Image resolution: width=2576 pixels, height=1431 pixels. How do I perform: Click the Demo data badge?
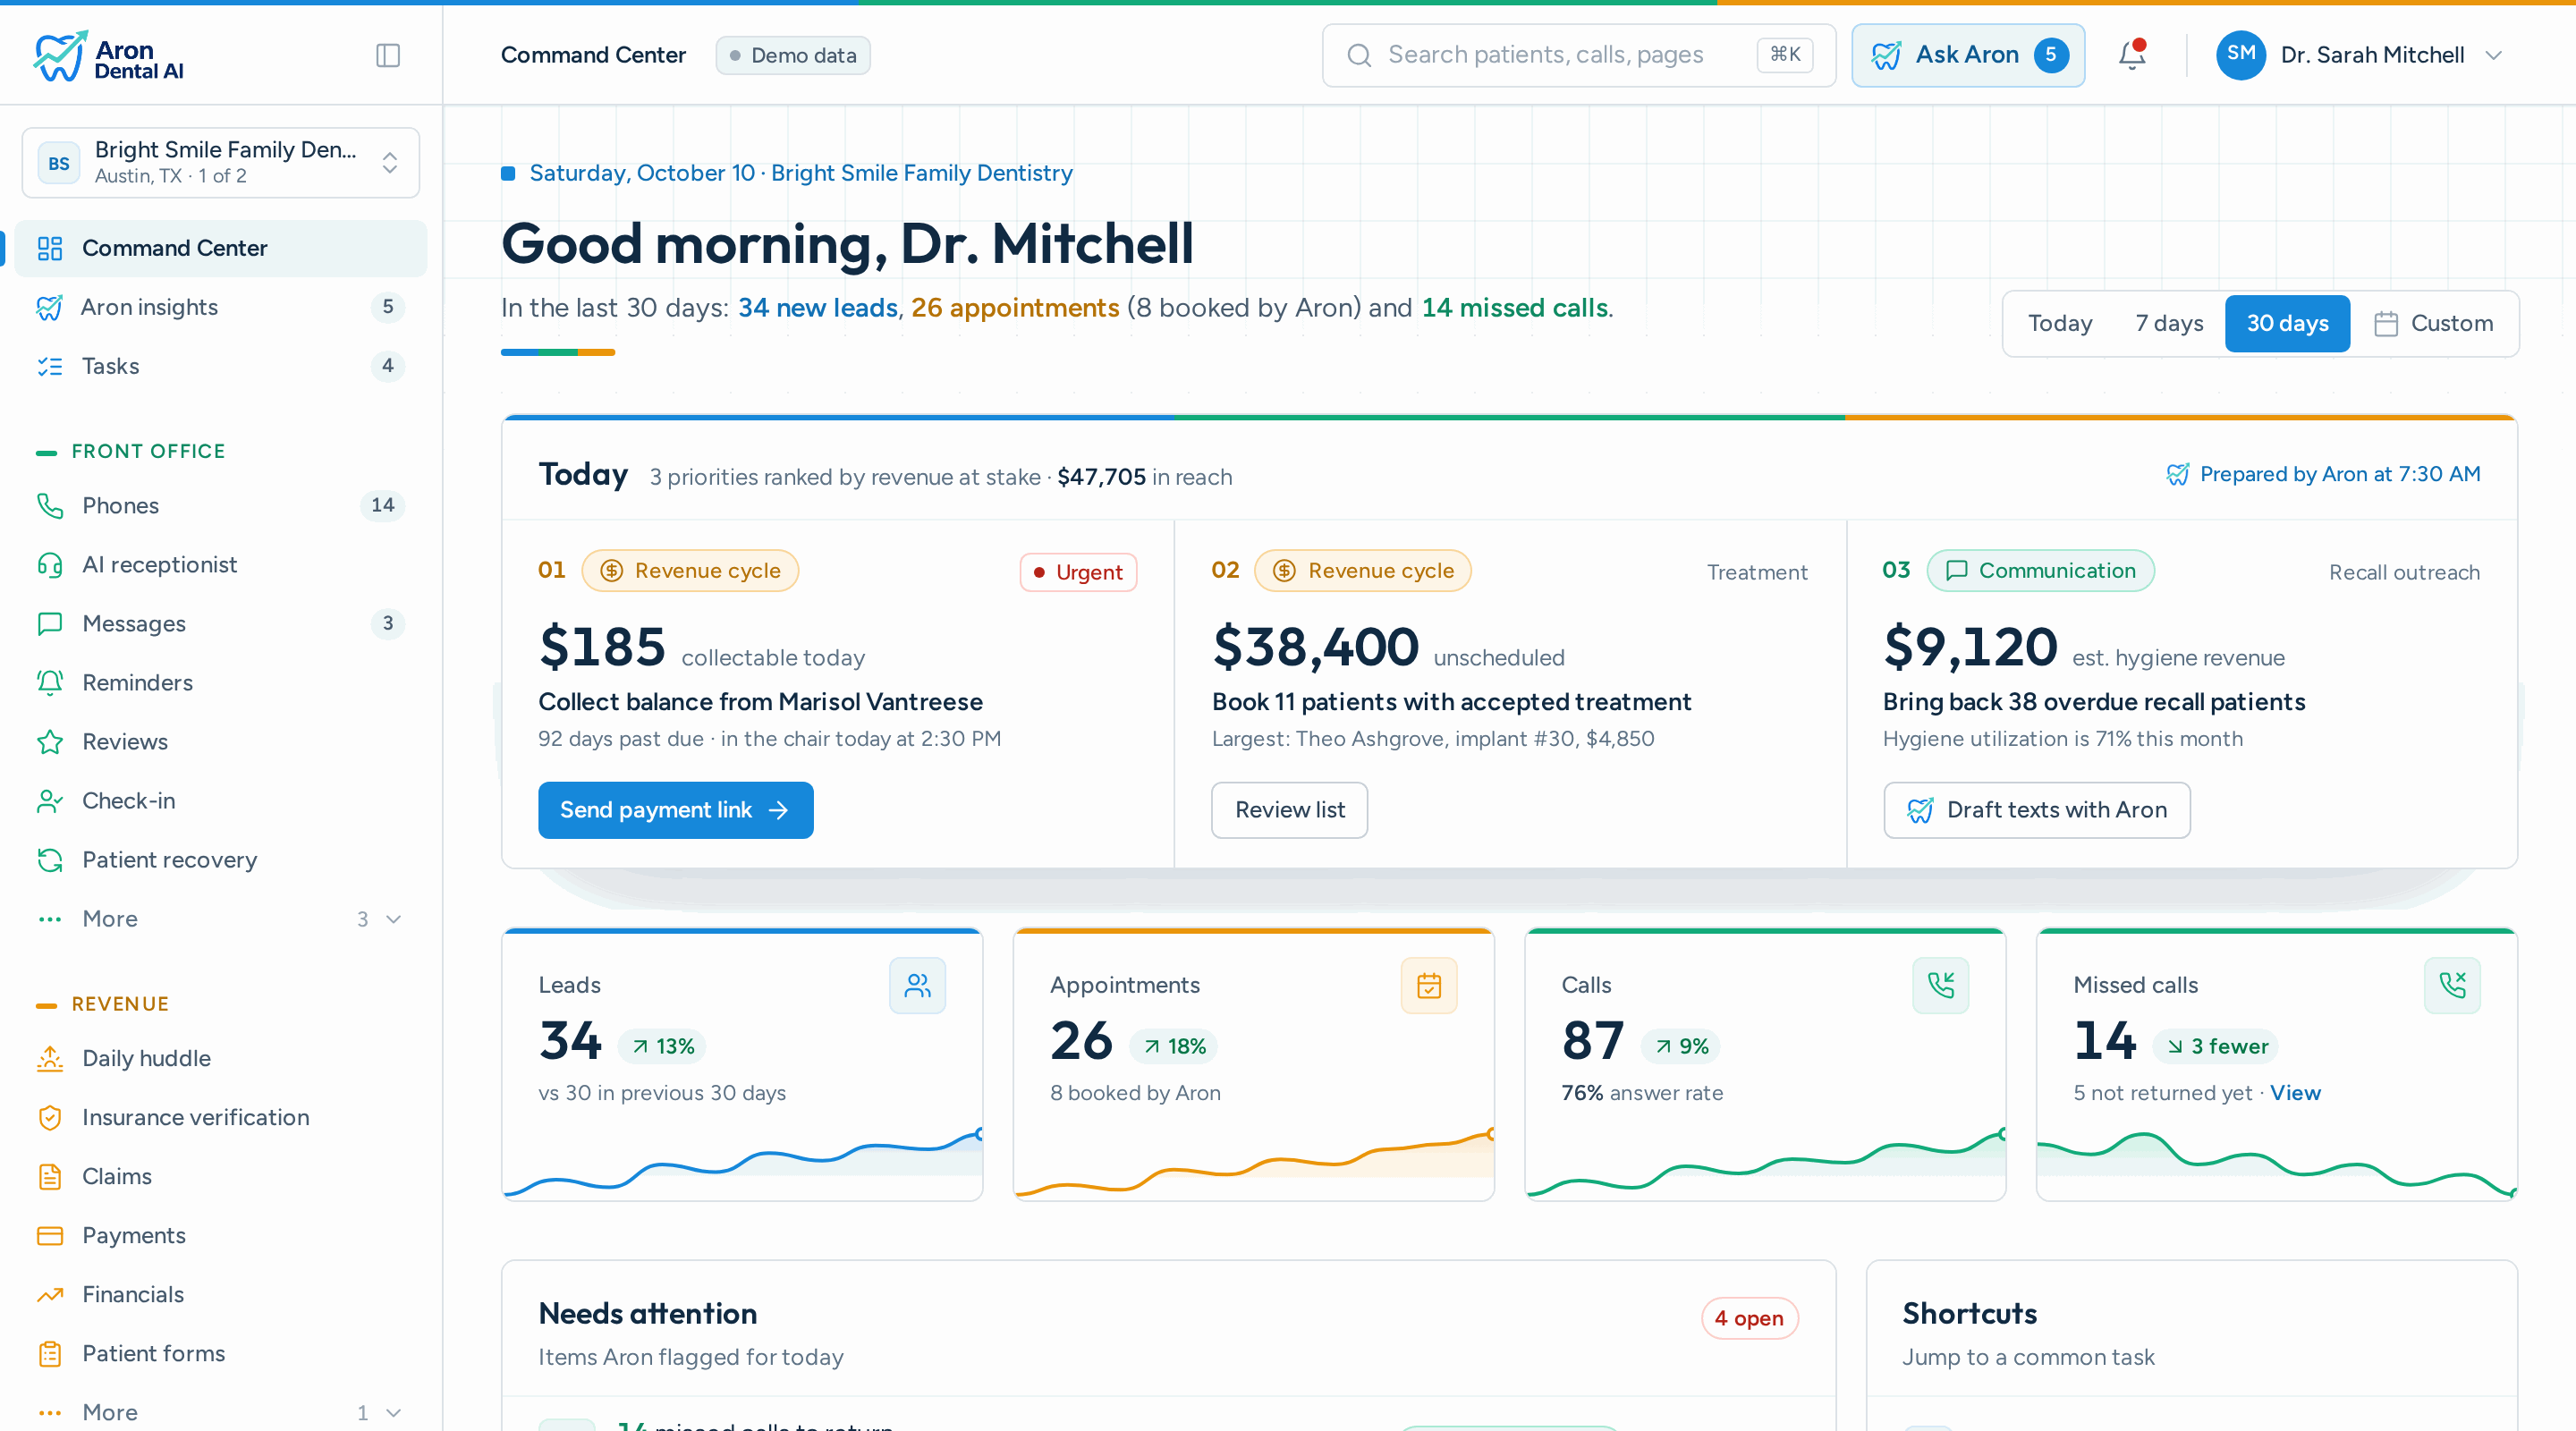(792, 55)
